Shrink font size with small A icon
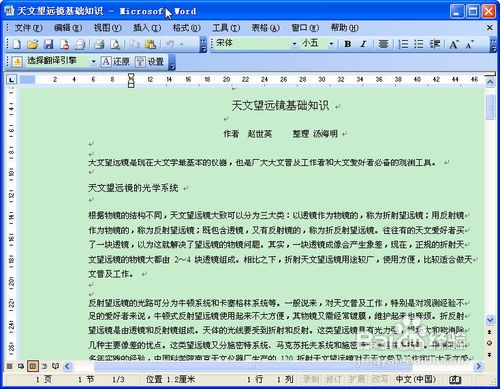The height and width of the screenshot is (389, 500). pyautogui.click(x=470, y=44)
